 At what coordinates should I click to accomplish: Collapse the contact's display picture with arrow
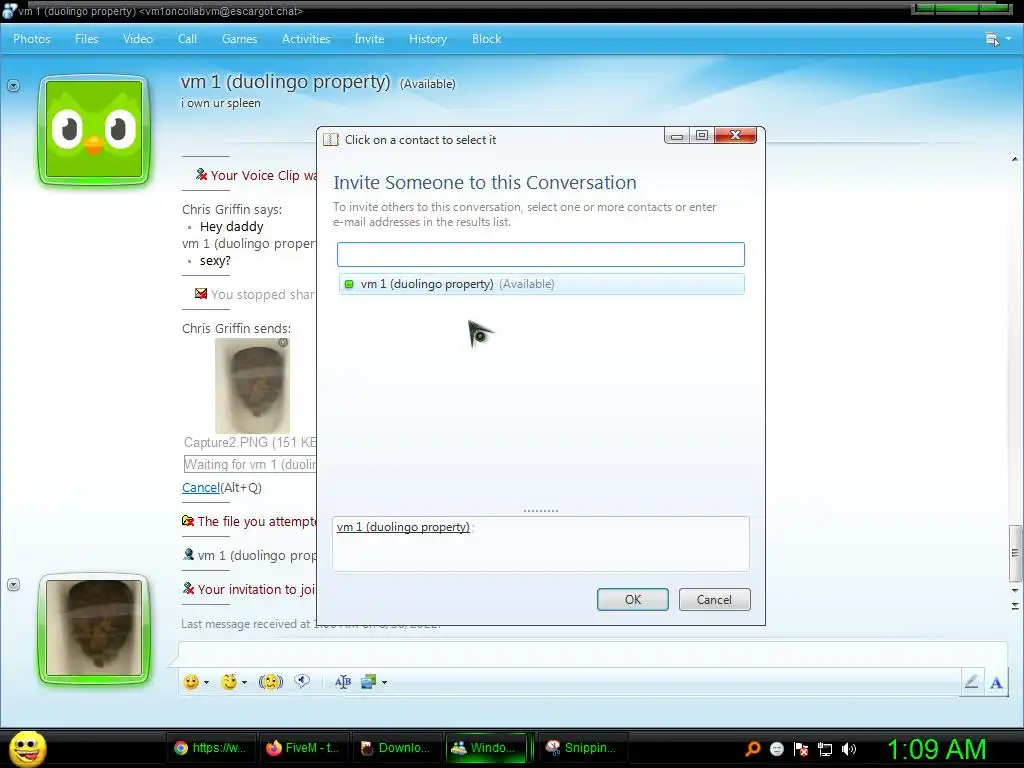13,86
